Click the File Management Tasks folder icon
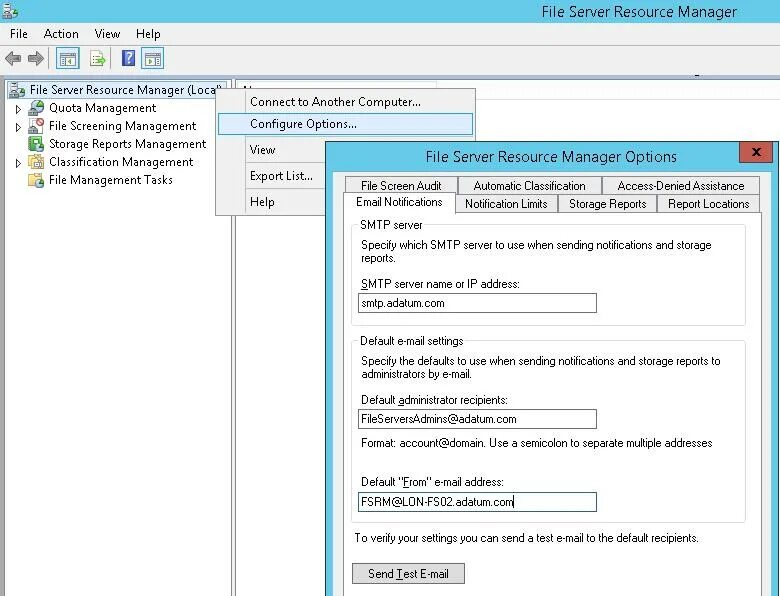Viewport: 780px width, 596px height. pyautogui.click(x=36, y=180)
